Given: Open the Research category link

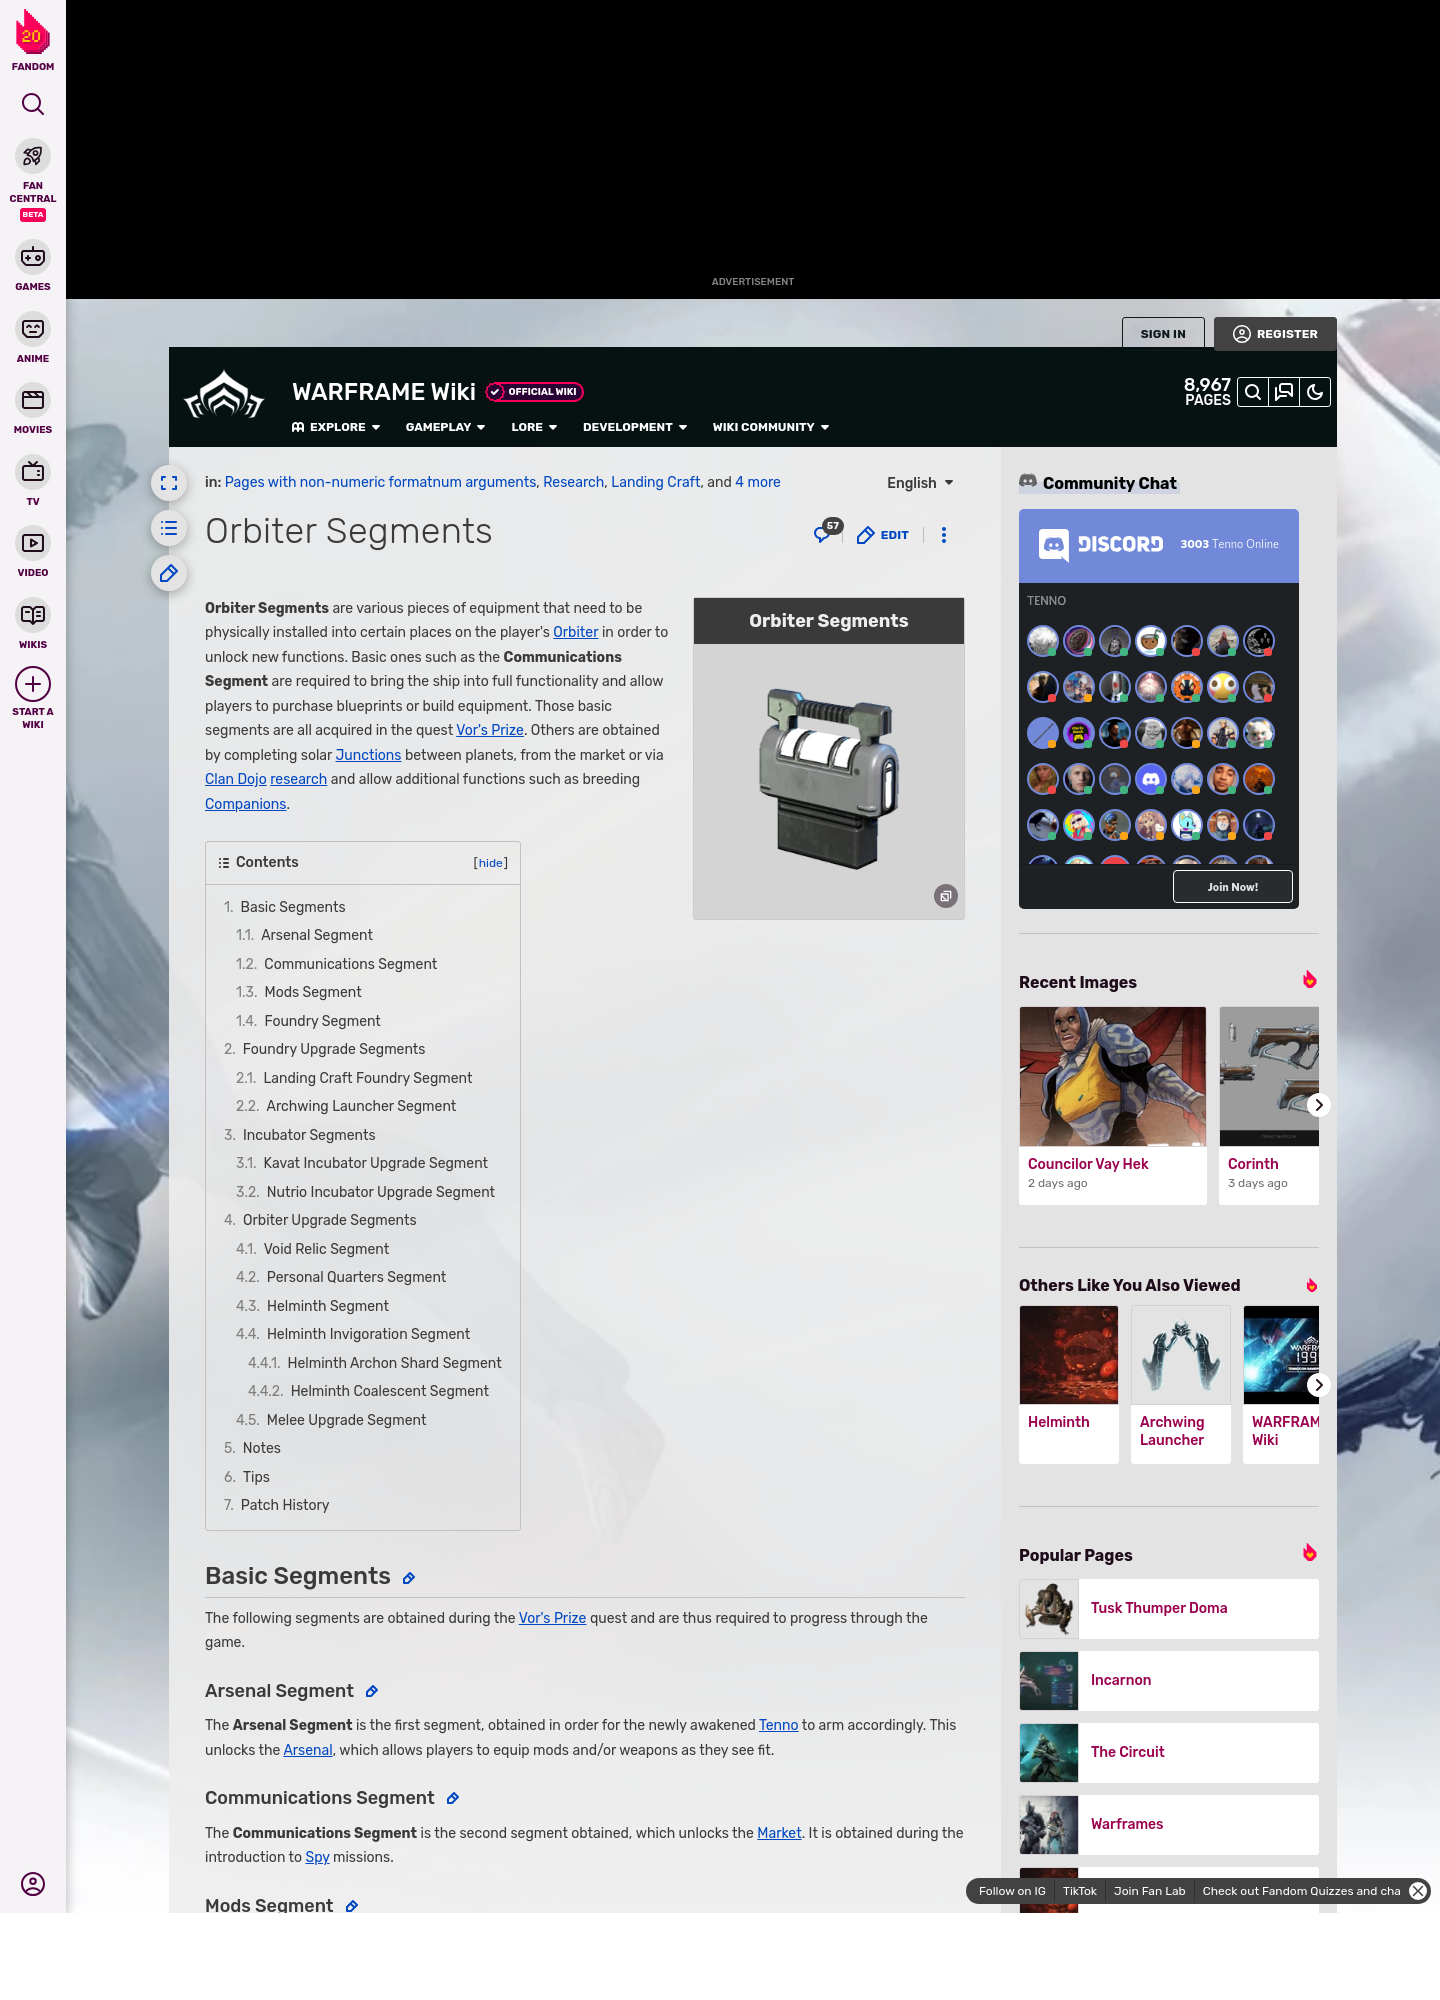Looking at the screenshot, I should [574, 482].
